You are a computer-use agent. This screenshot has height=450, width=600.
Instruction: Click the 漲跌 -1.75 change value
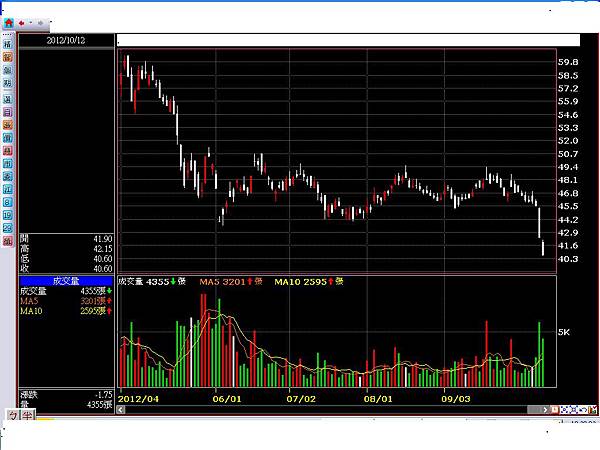[103, 395]
